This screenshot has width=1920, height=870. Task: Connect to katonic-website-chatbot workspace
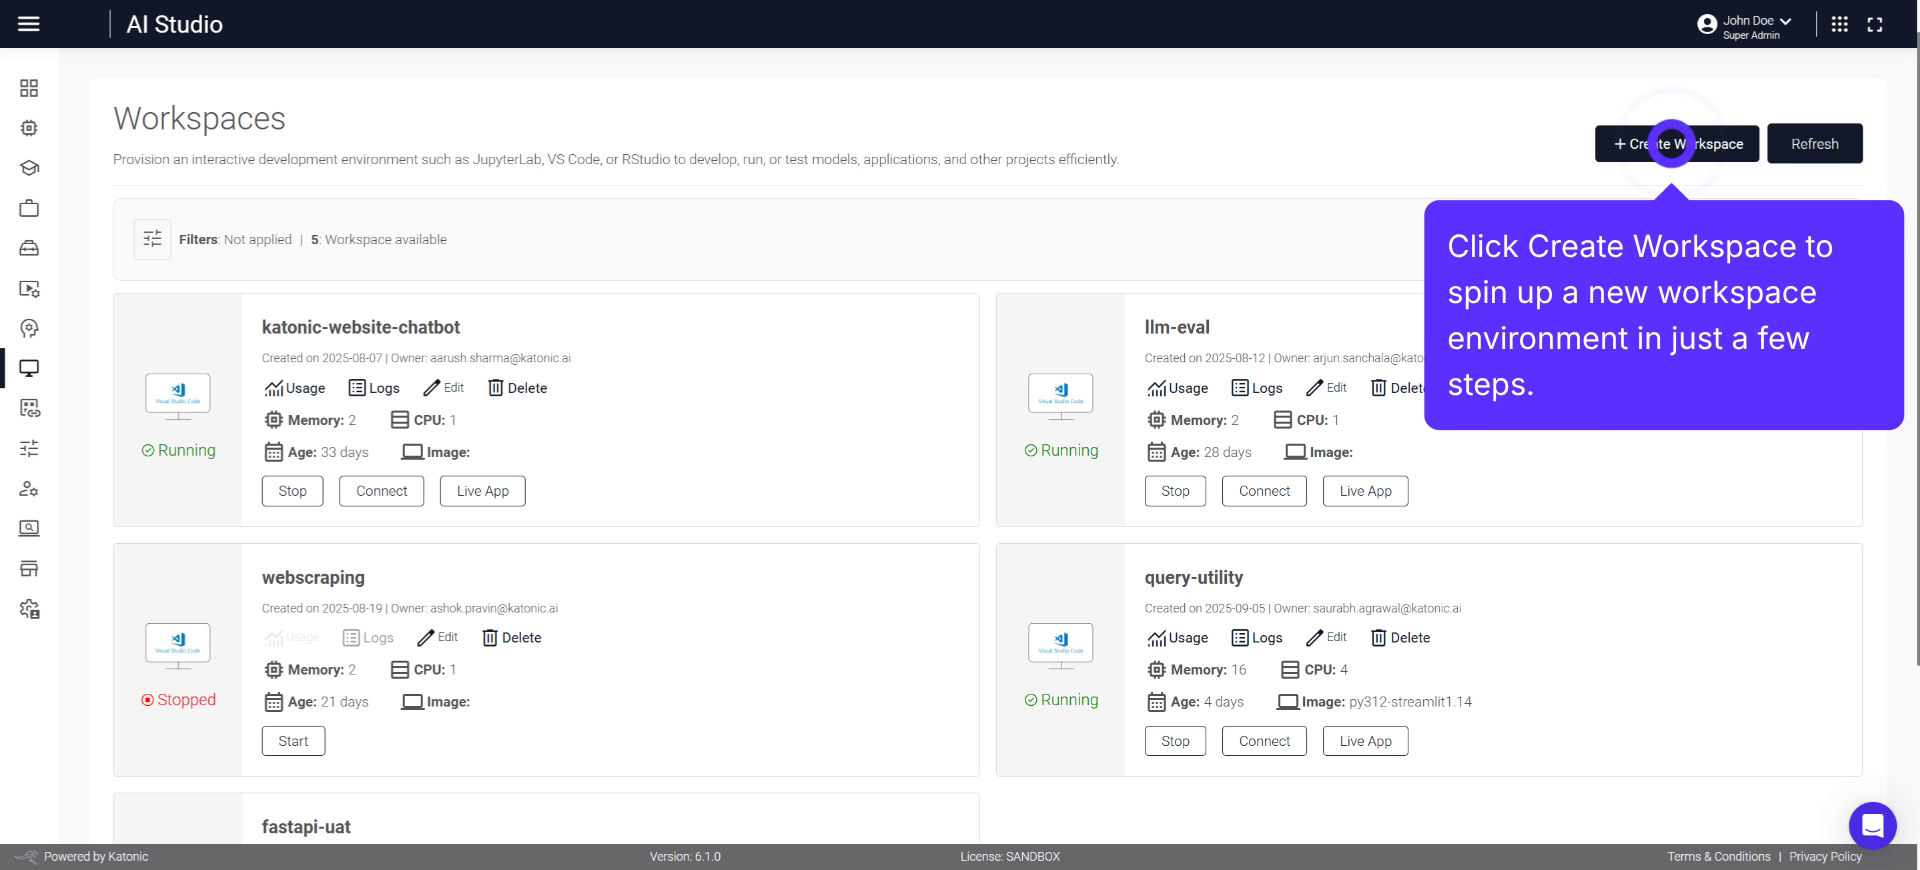point(381,491)
